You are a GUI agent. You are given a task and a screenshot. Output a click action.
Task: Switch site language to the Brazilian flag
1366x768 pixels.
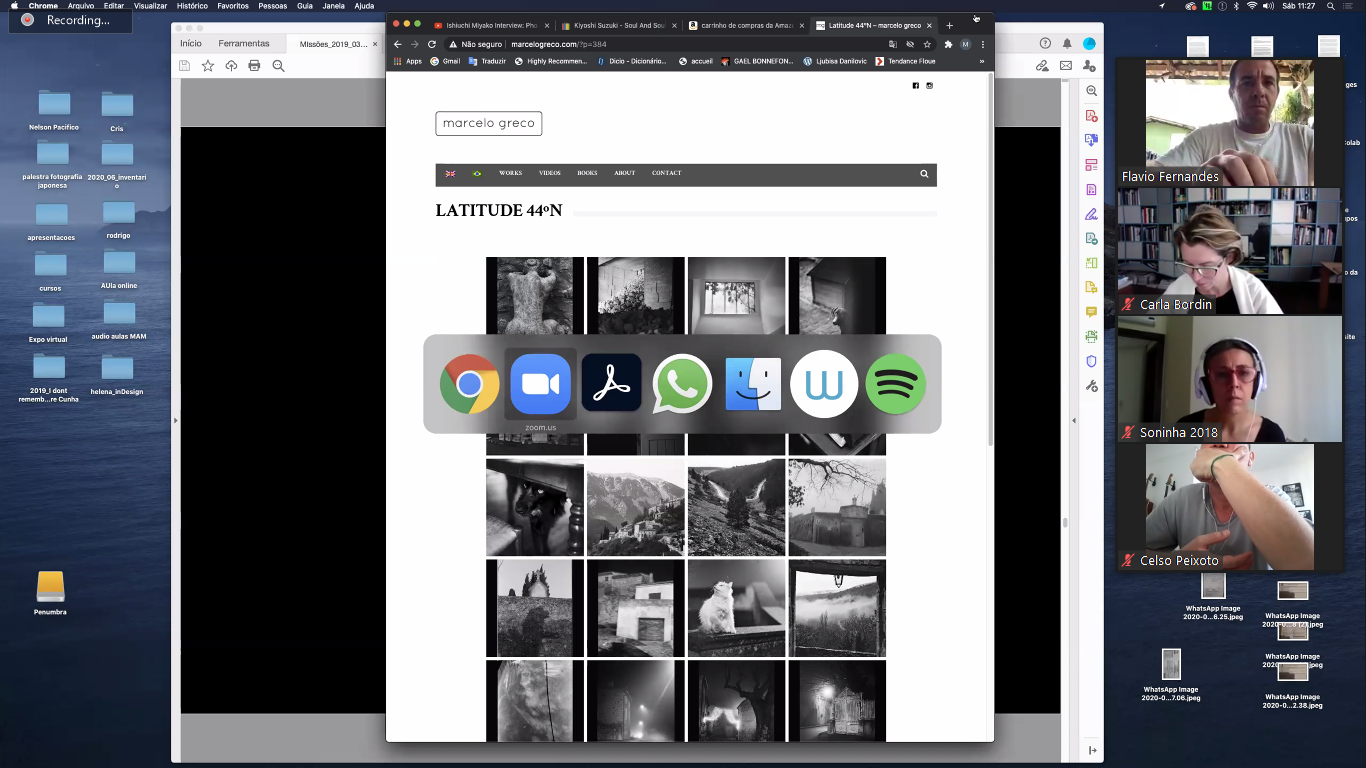(x=477, y=174)
